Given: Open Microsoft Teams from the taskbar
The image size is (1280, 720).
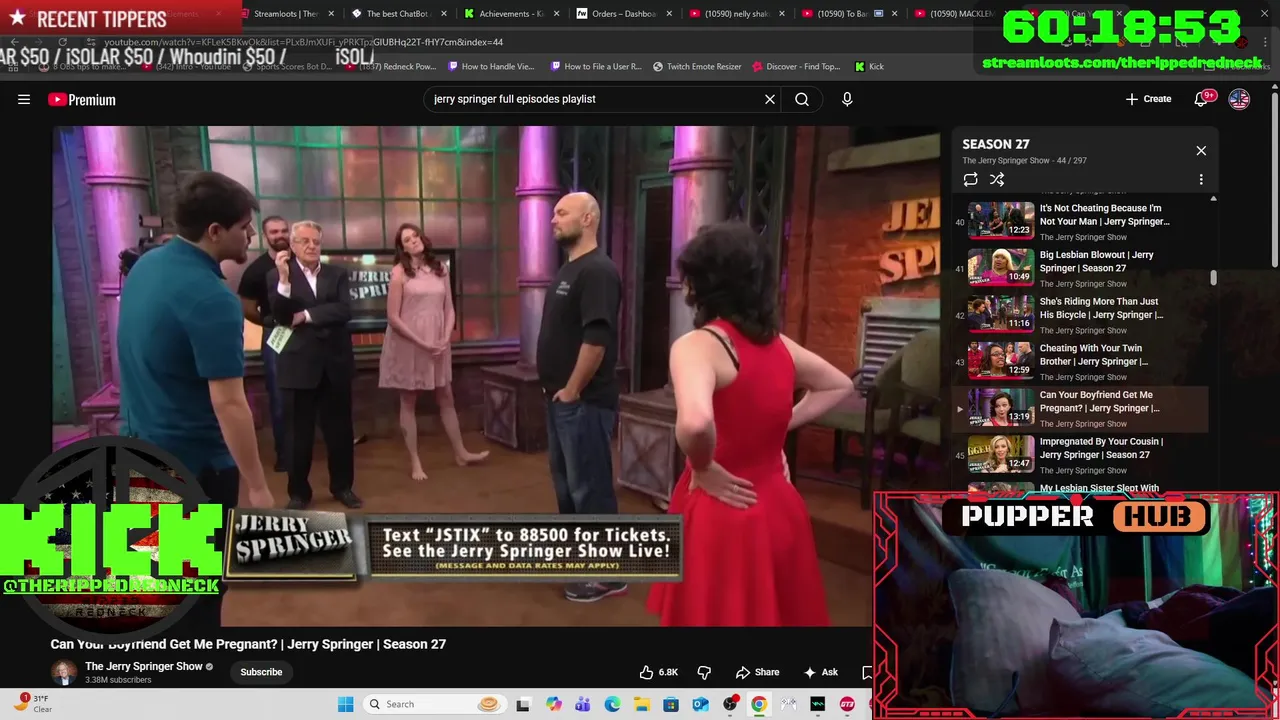Looking at the screenshot, I should pyautogui.click(x=583, y=704).
